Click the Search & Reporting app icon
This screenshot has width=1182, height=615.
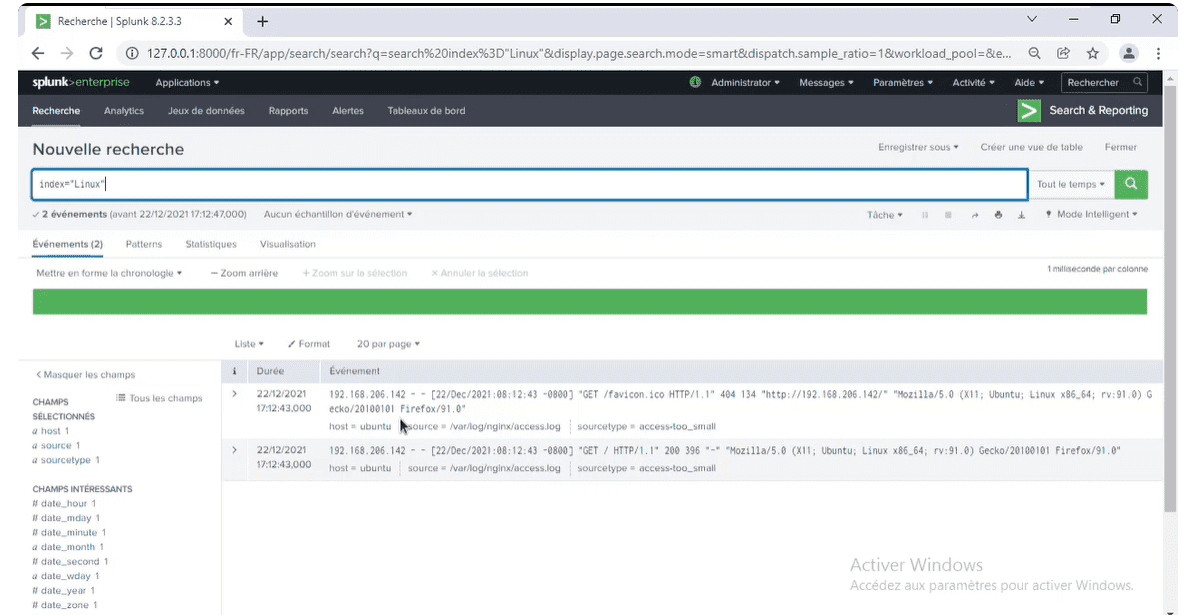coord(1028,110)
